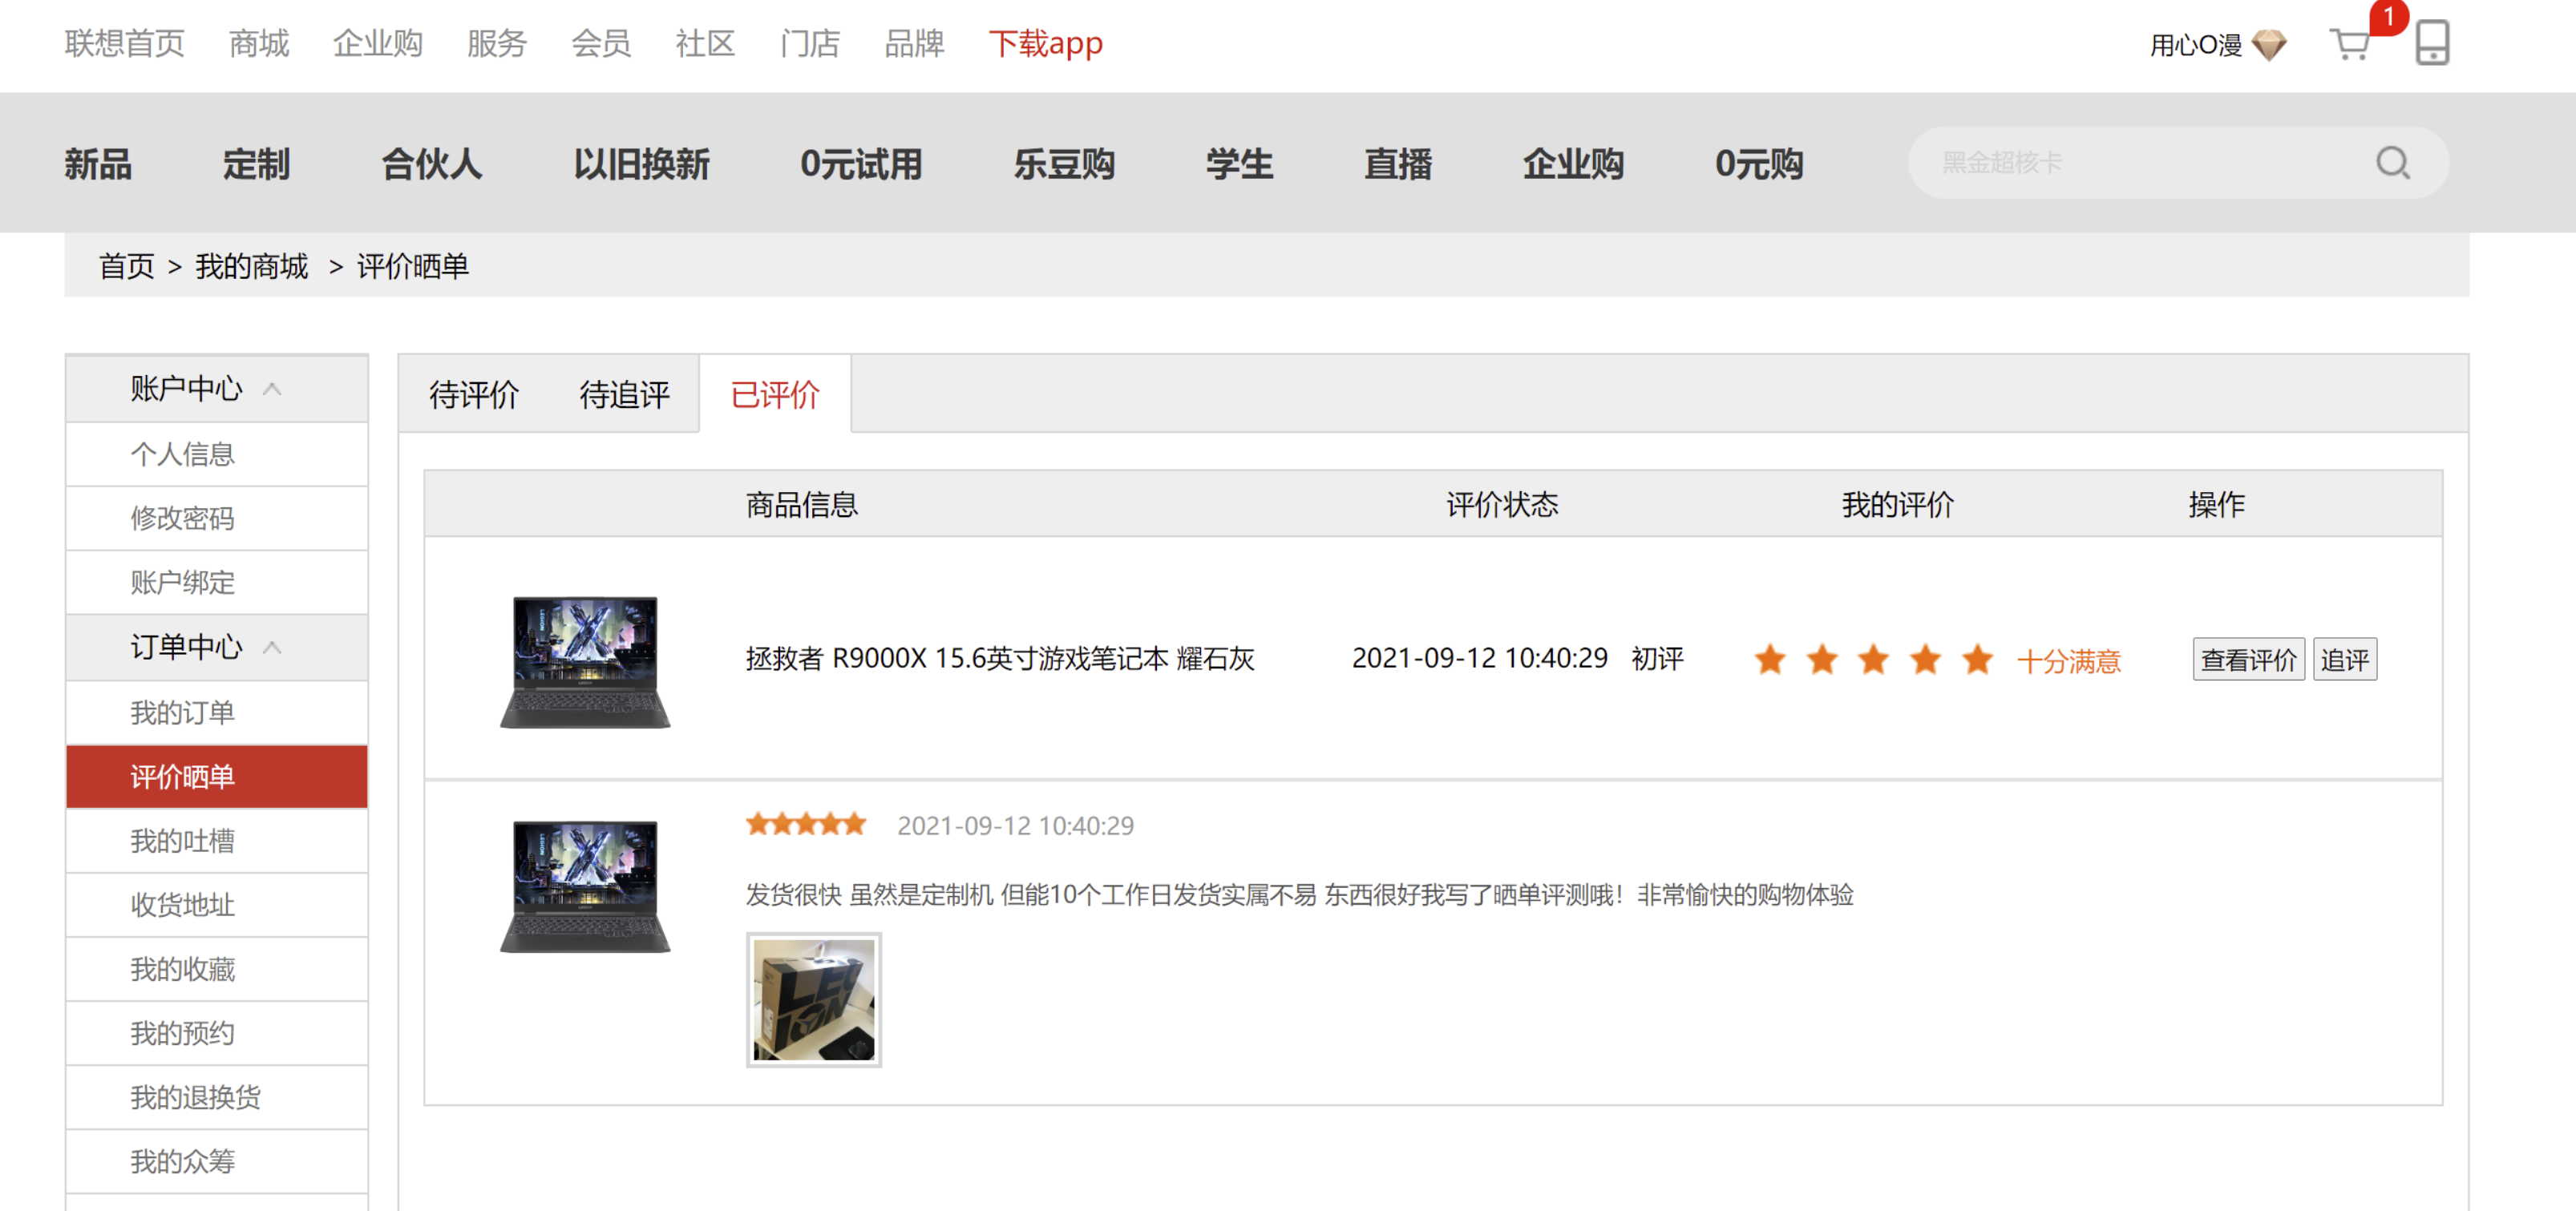2576x1211 pixels.
Task: Open 我的预约 in sidebar
Action: coord(217,1033)
